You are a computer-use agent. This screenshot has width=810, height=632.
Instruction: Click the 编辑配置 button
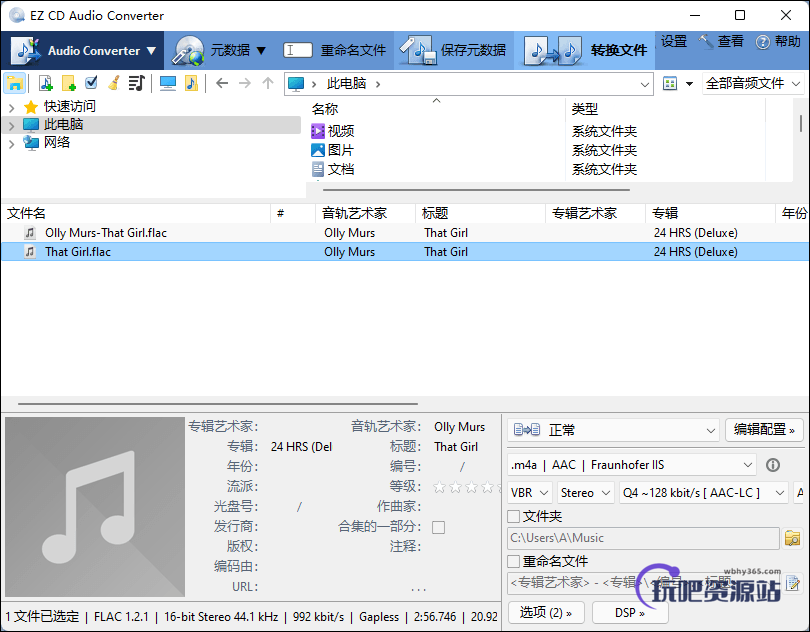pyautogui.click(x=764, y=429)
